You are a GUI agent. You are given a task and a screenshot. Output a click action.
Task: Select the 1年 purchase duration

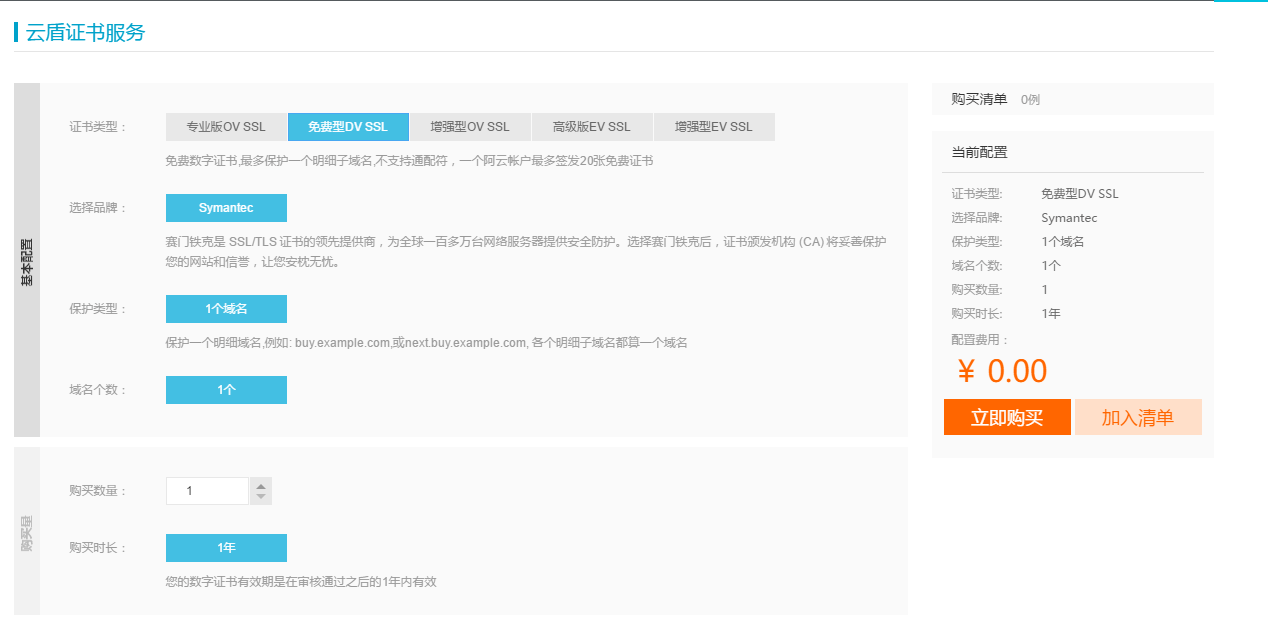226,548
